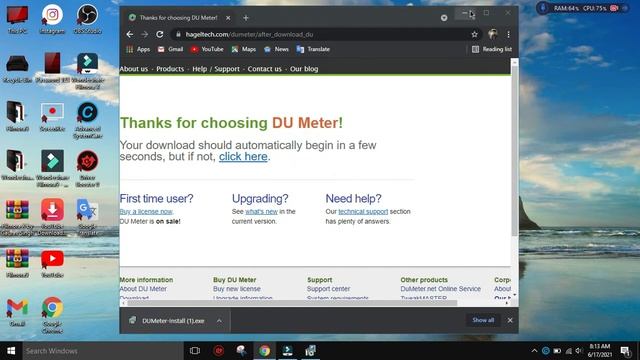Open red YouTube desktop shortcut
Viewport: 640px width, 360px height.
click(x=52, y=264)
